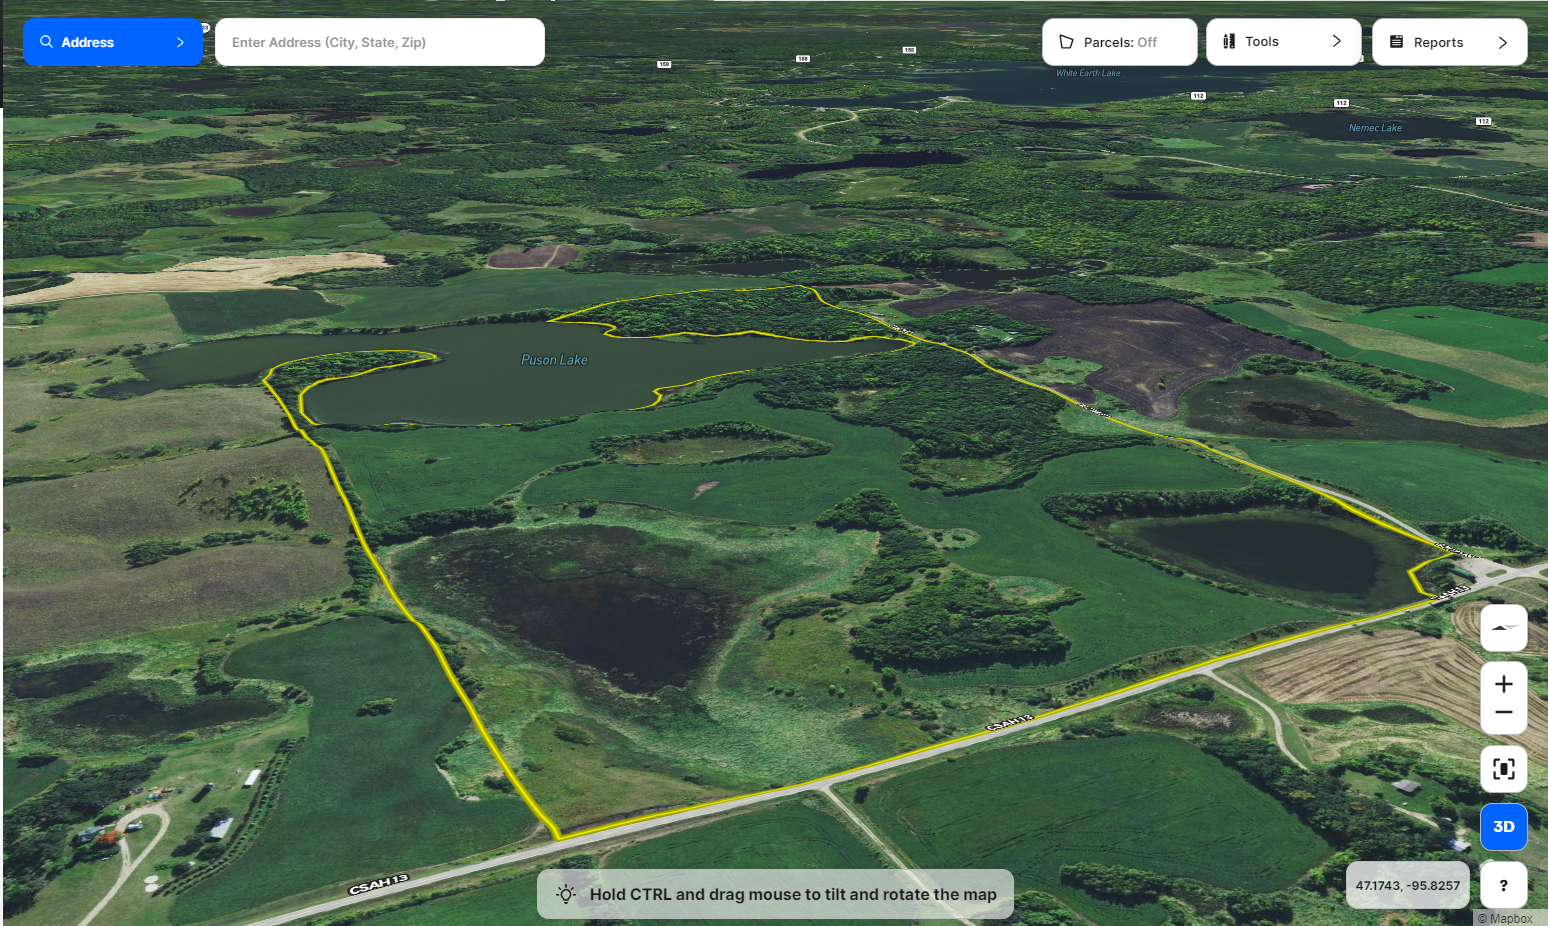Open help with the question mark button
1548x926 pixels.
click(x=1503, y=885)
